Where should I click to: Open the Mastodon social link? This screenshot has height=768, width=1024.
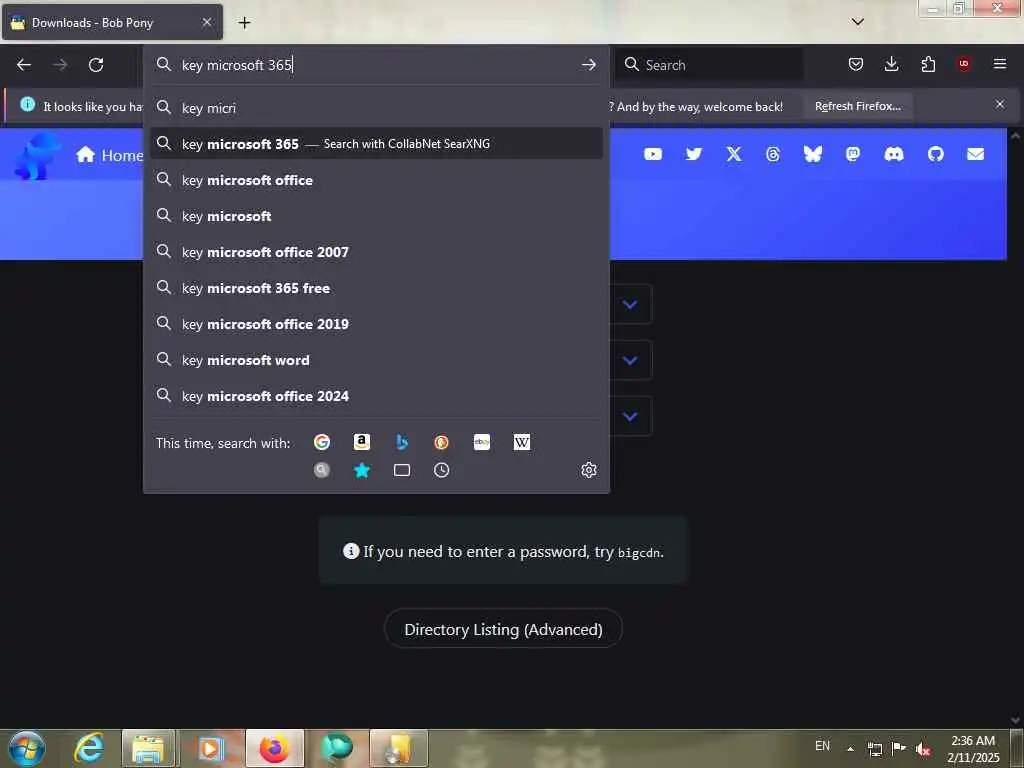tap(853, 154)
